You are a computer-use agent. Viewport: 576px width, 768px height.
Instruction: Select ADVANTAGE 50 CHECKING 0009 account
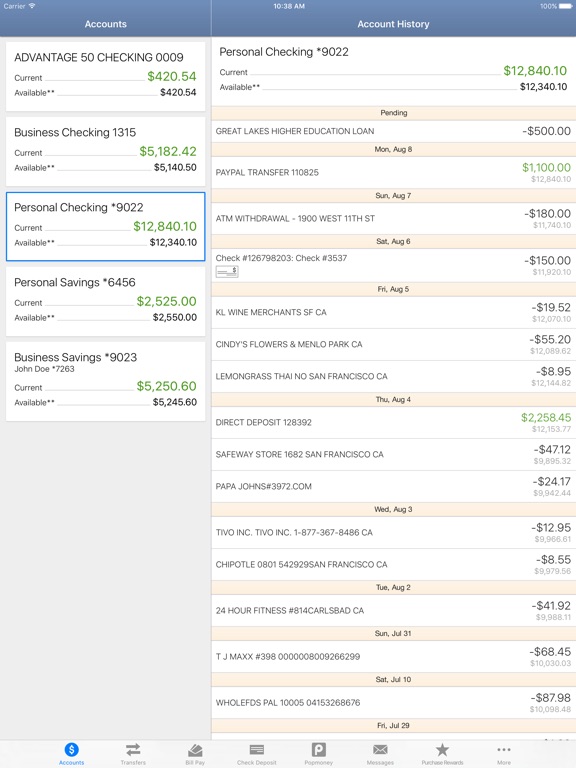tap(105, 76)
